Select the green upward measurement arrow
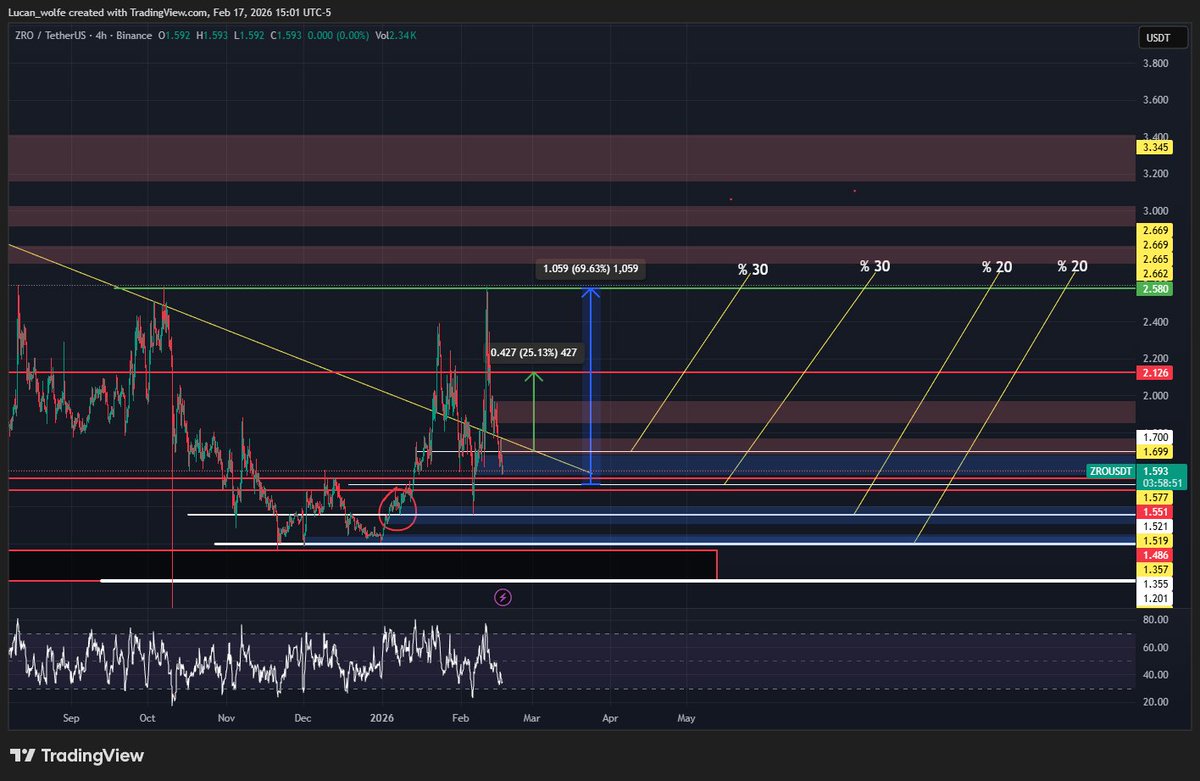This screenshot has height=781, width=1200. (534, 410)
